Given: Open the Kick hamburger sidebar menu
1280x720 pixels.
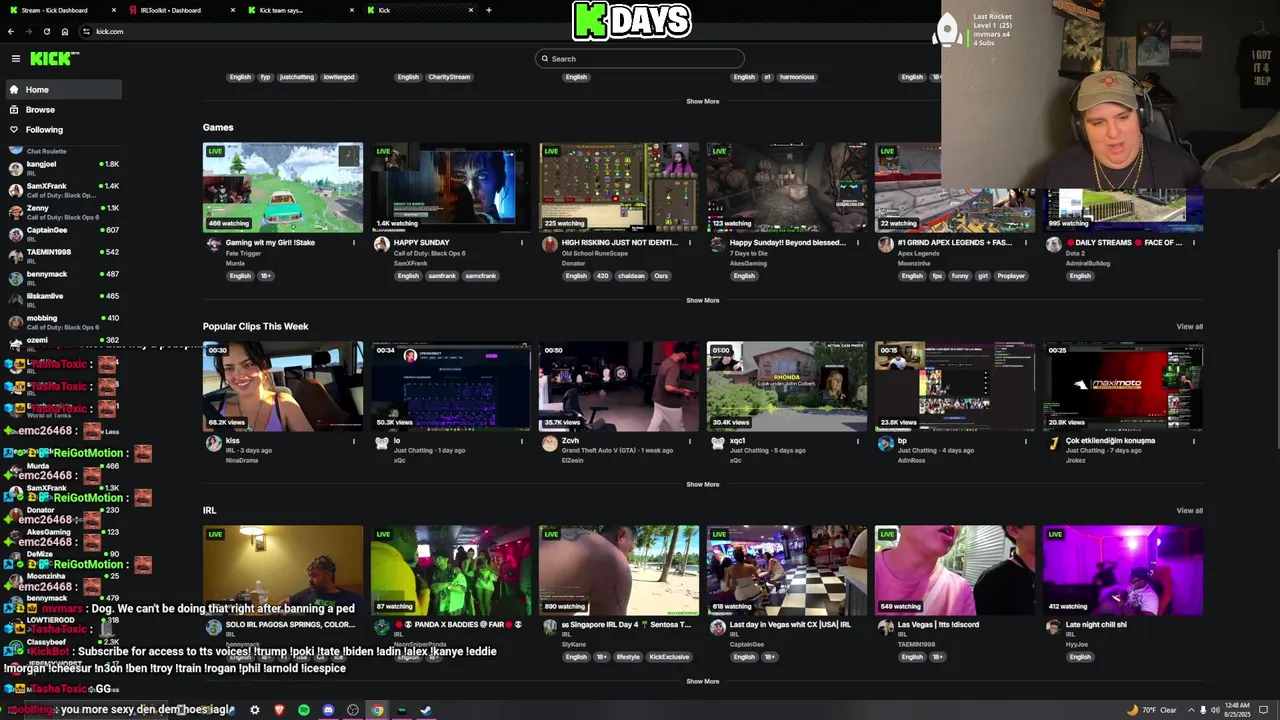Looking at the screenshot, I should point(15,59).
